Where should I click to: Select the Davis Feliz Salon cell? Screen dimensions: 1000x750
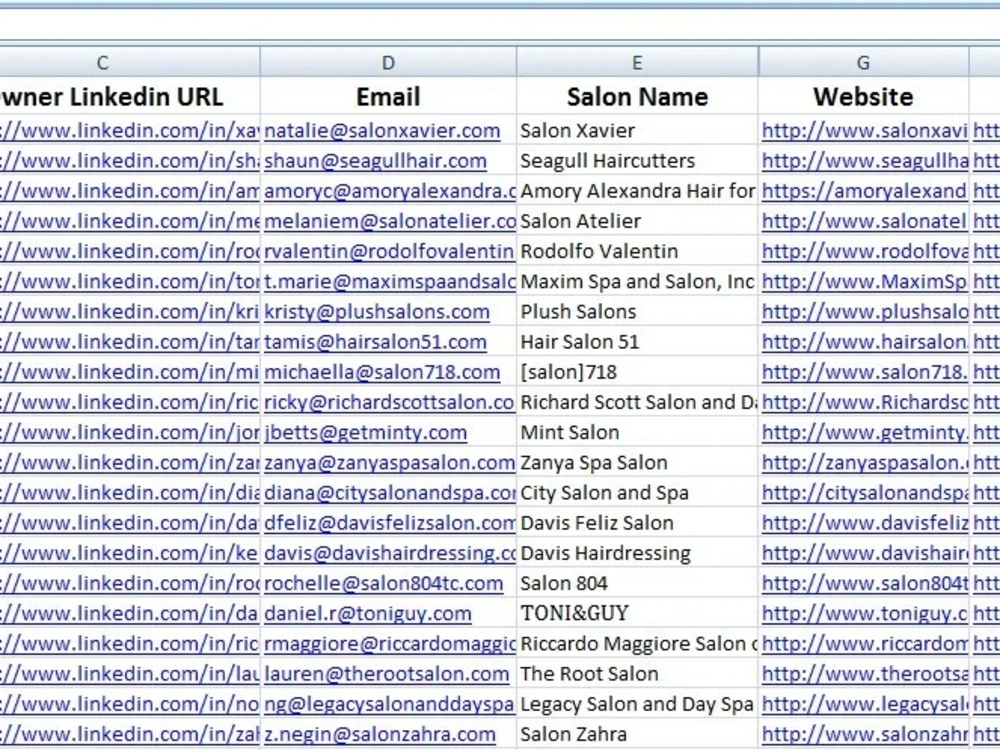click(x=637, y=523)
